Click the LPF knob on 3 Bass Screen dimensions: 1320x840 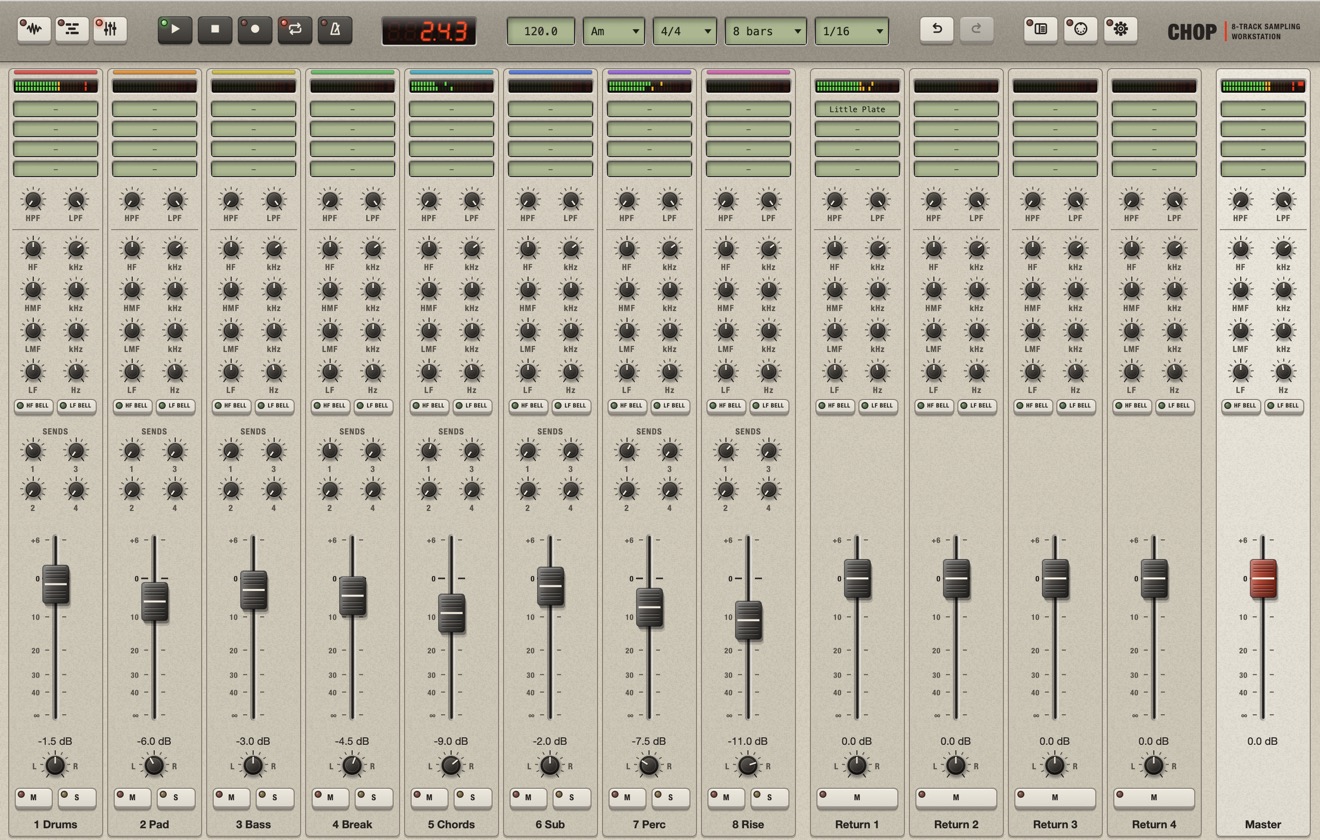point(274,201)
